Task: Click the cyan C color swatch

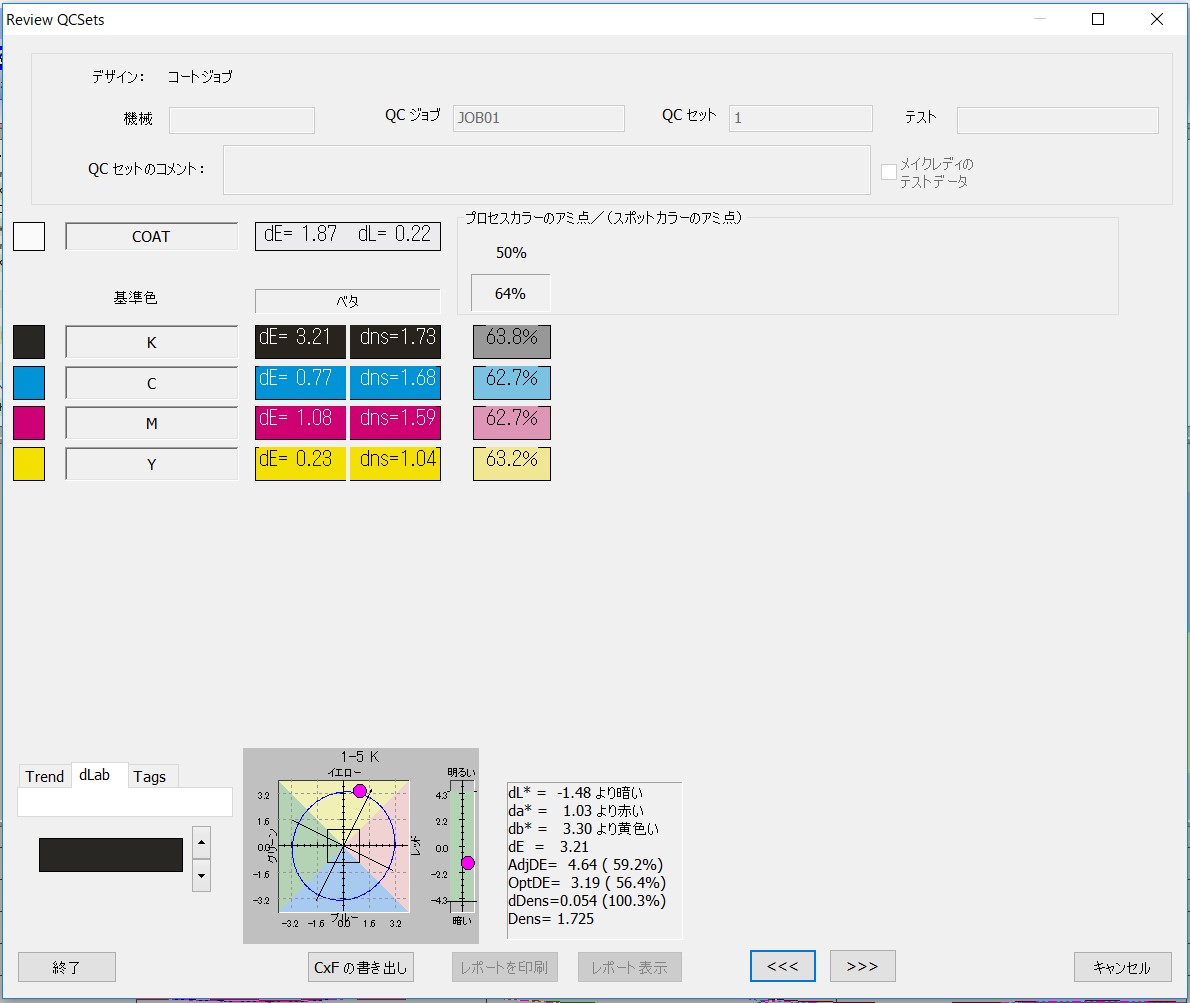Action: (29, 382)
